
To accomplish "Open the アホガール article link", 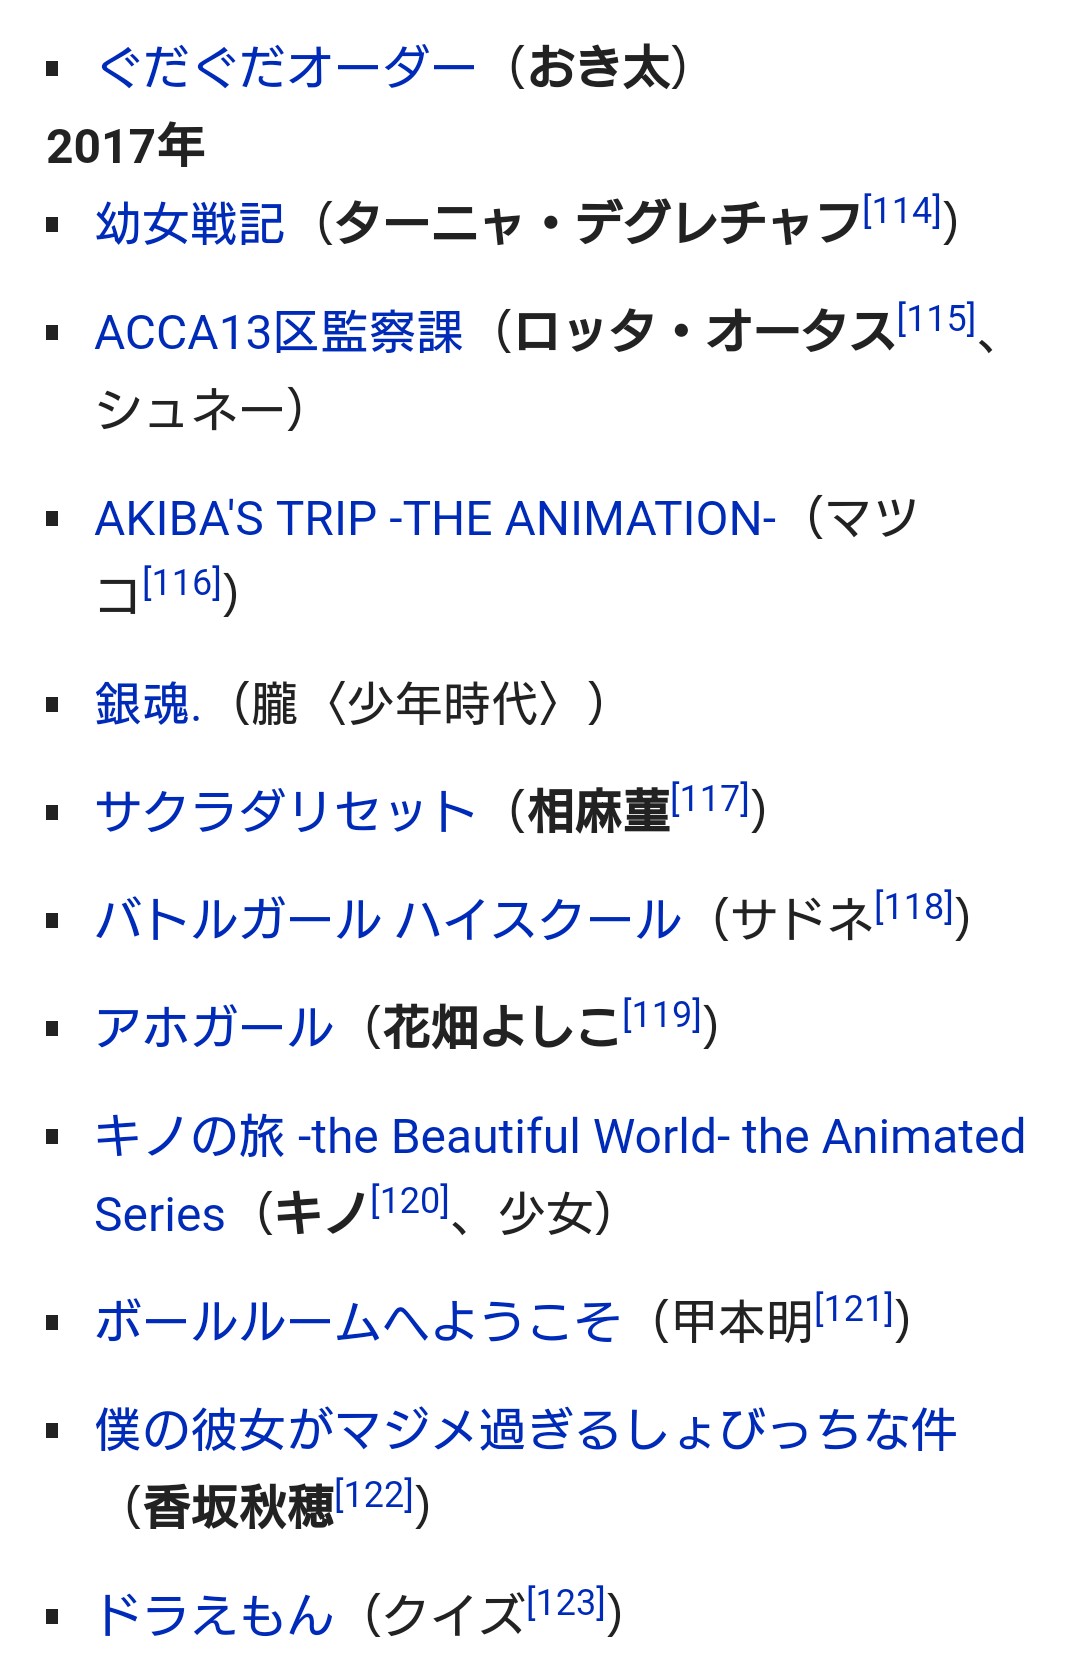I will coord(214,1027).
